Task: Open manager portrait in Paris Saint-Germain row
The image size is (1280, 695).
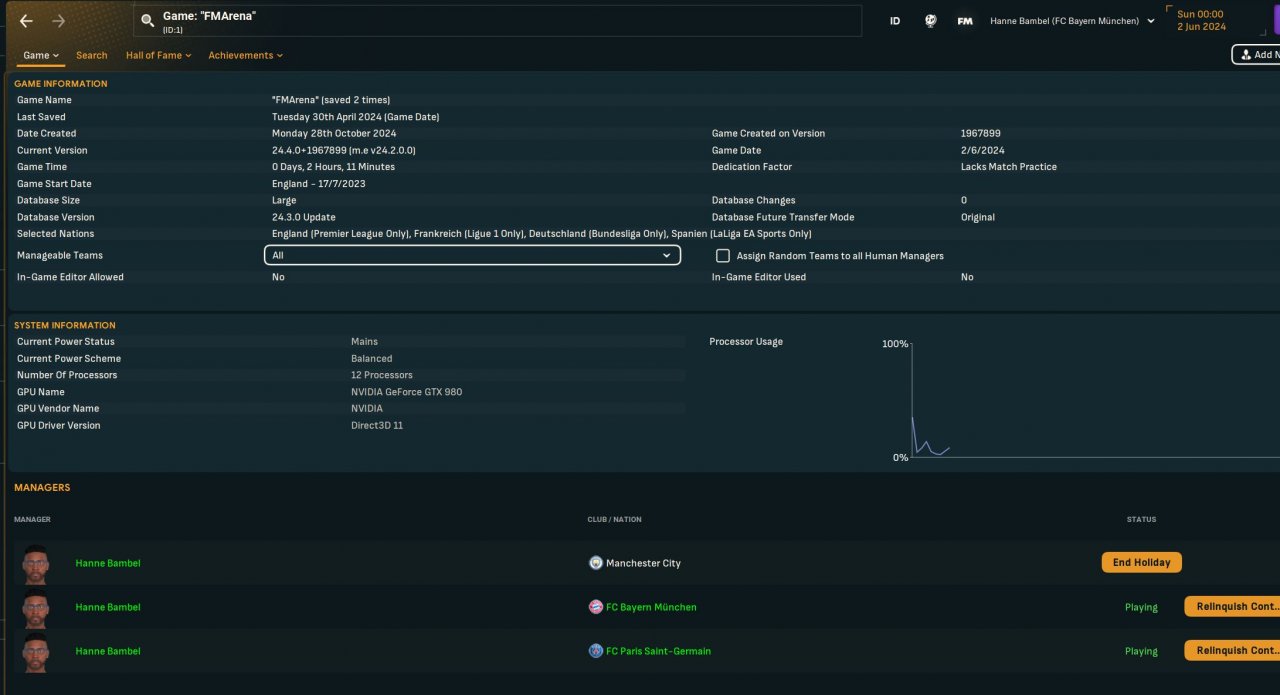Action: (x=35, y=652)
